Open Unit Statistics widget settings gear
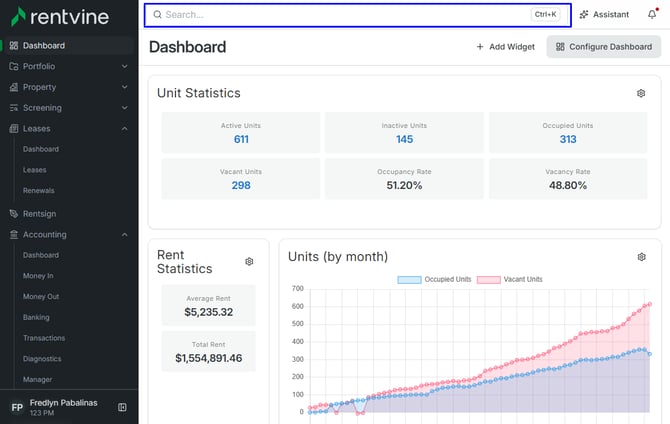 point(641,93)
